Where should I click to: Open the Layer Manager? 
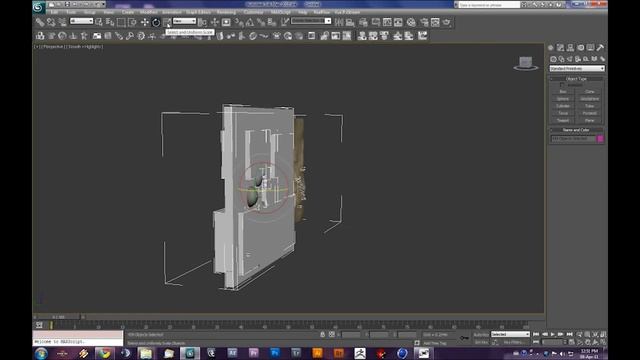point(363,22)
